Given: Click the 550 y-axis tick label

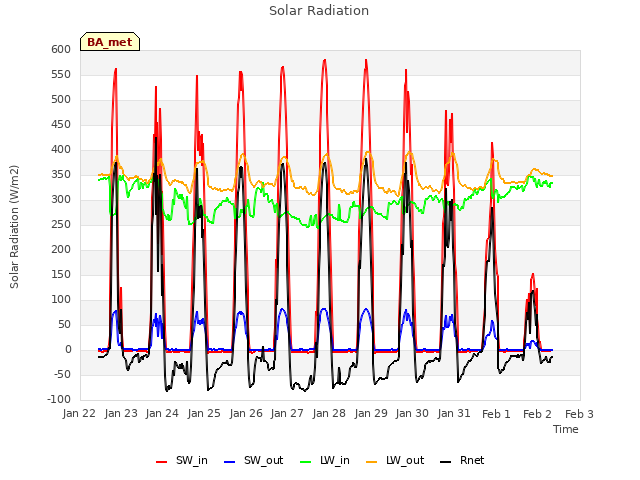Looking at the screenshot, I should [x=61, y=75].
